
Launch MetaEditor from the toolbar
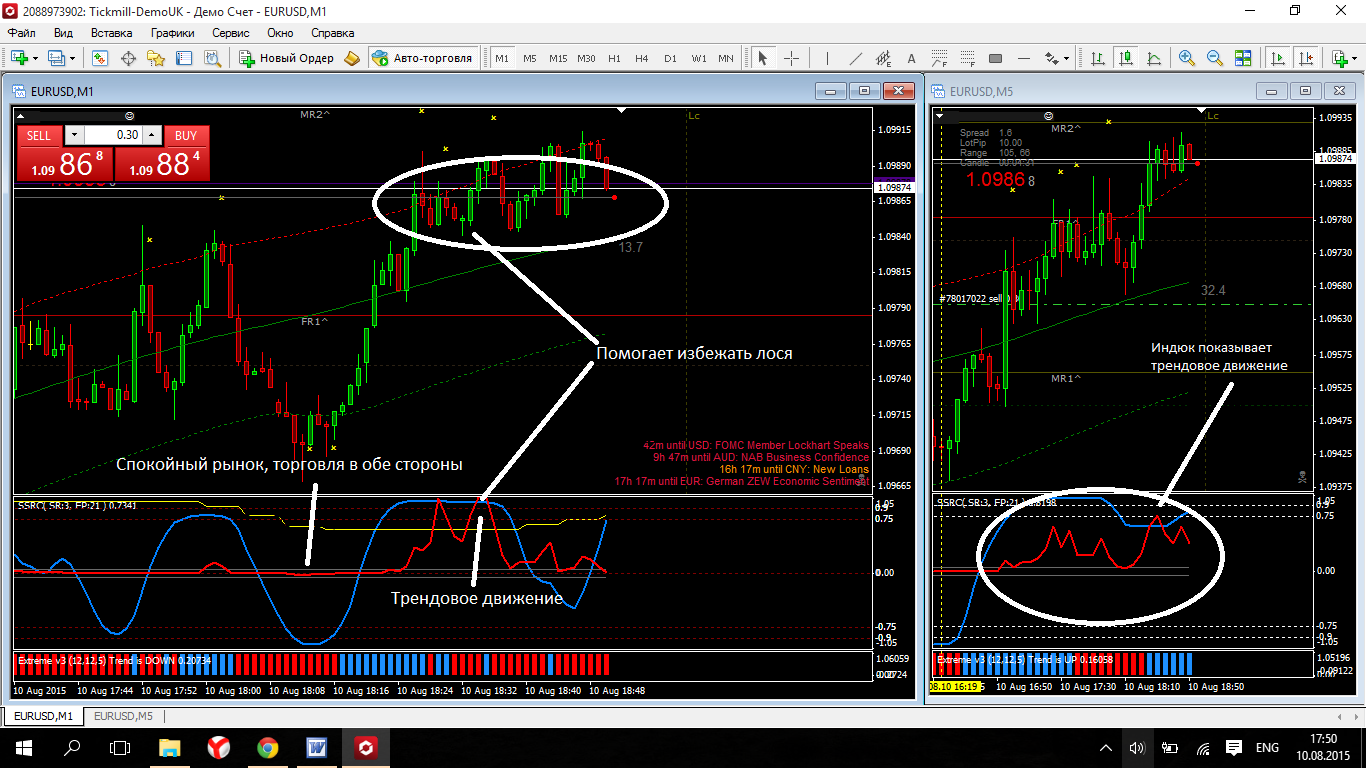(x=352, y=58)
